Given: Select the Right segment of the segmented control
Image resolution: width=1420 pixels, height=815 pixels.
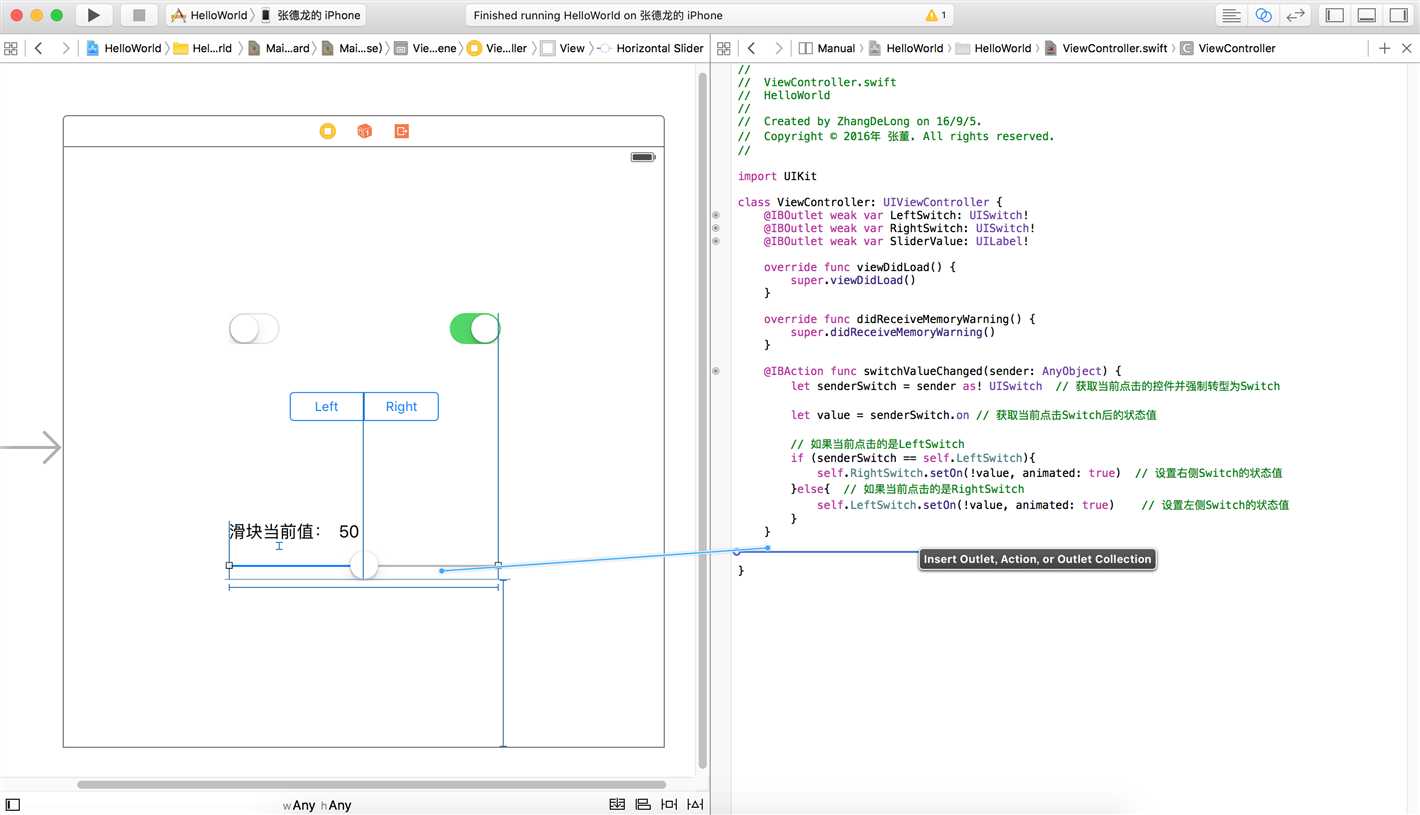Looking at the screenshot, I should (401, 406).
